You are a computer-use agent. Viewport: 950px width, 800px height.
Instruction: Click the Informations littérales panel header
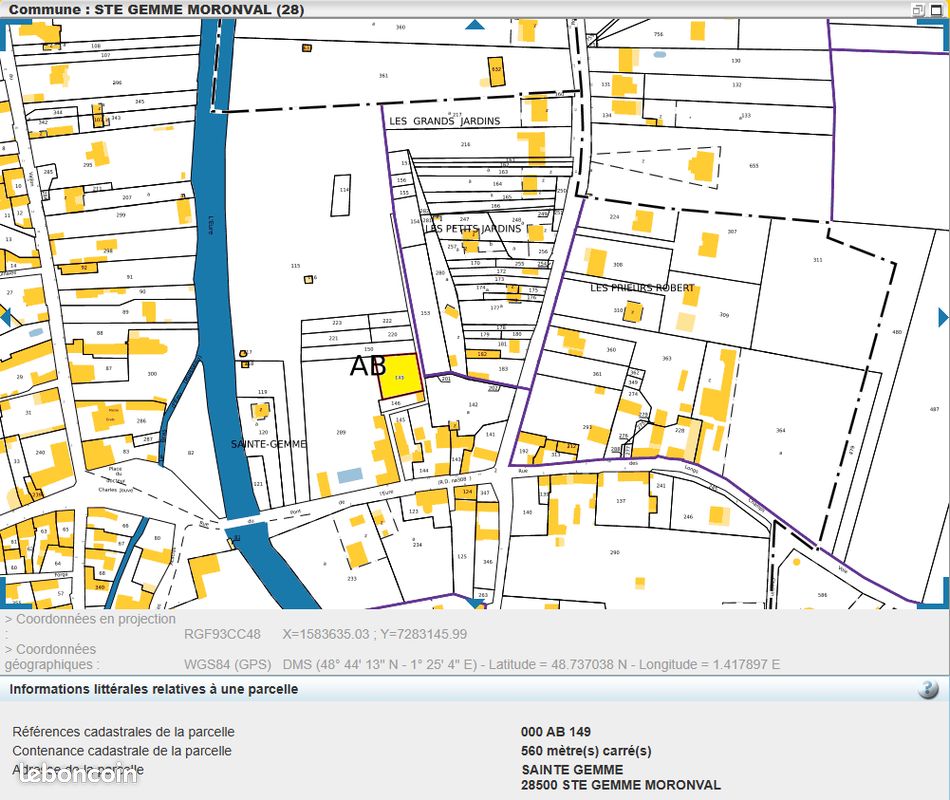(x=153, y=689)
